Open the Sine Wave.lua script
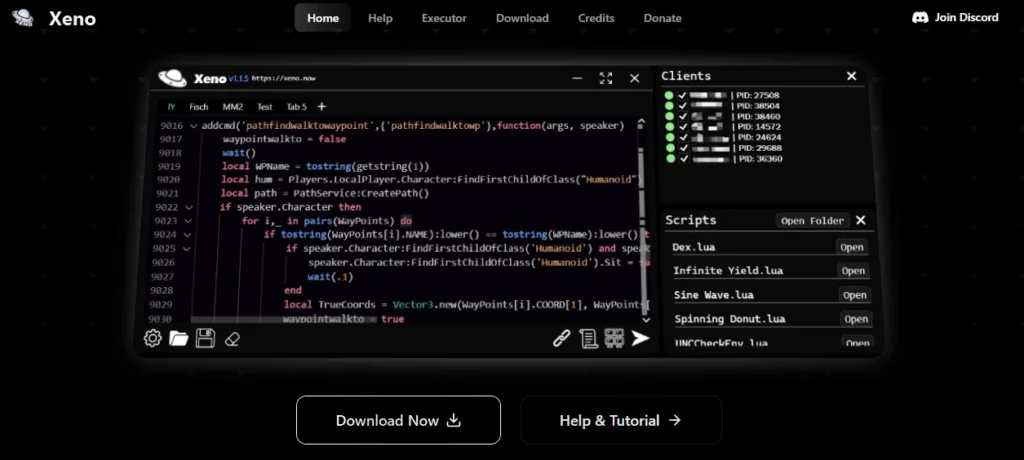This screenshot has height=460, width=1024. click(x=854, y=295)
